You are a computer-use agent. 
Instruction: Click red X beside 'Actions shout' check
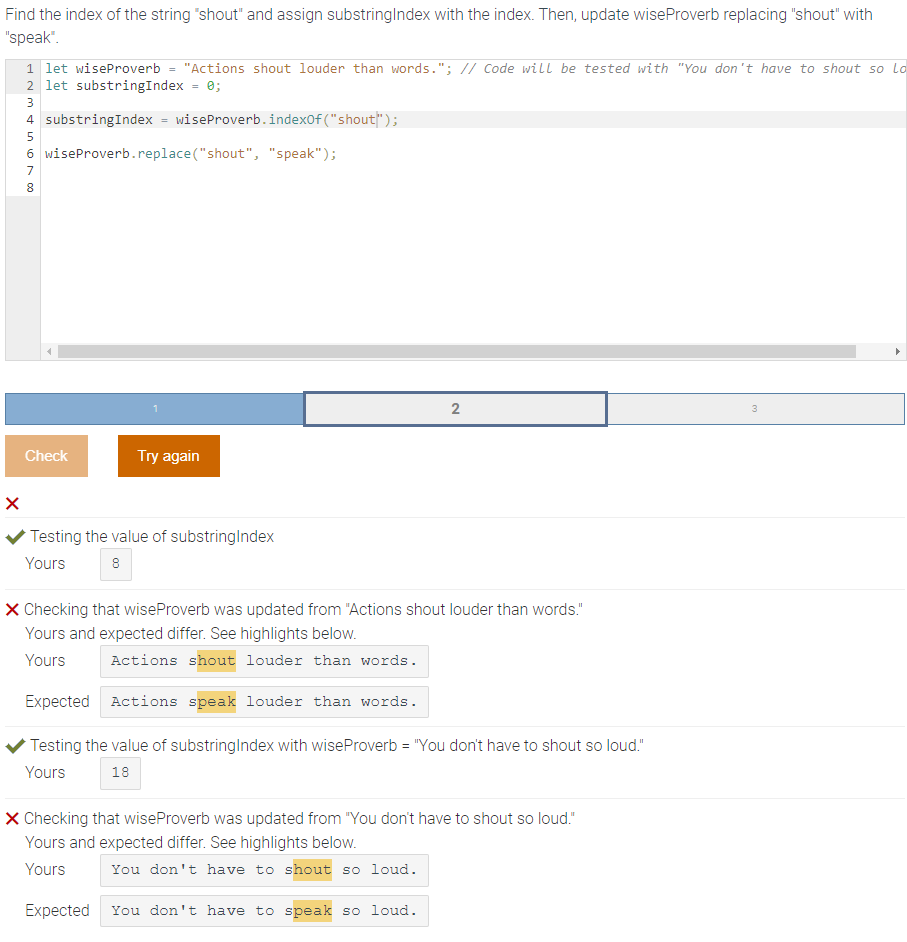(12, 610)
